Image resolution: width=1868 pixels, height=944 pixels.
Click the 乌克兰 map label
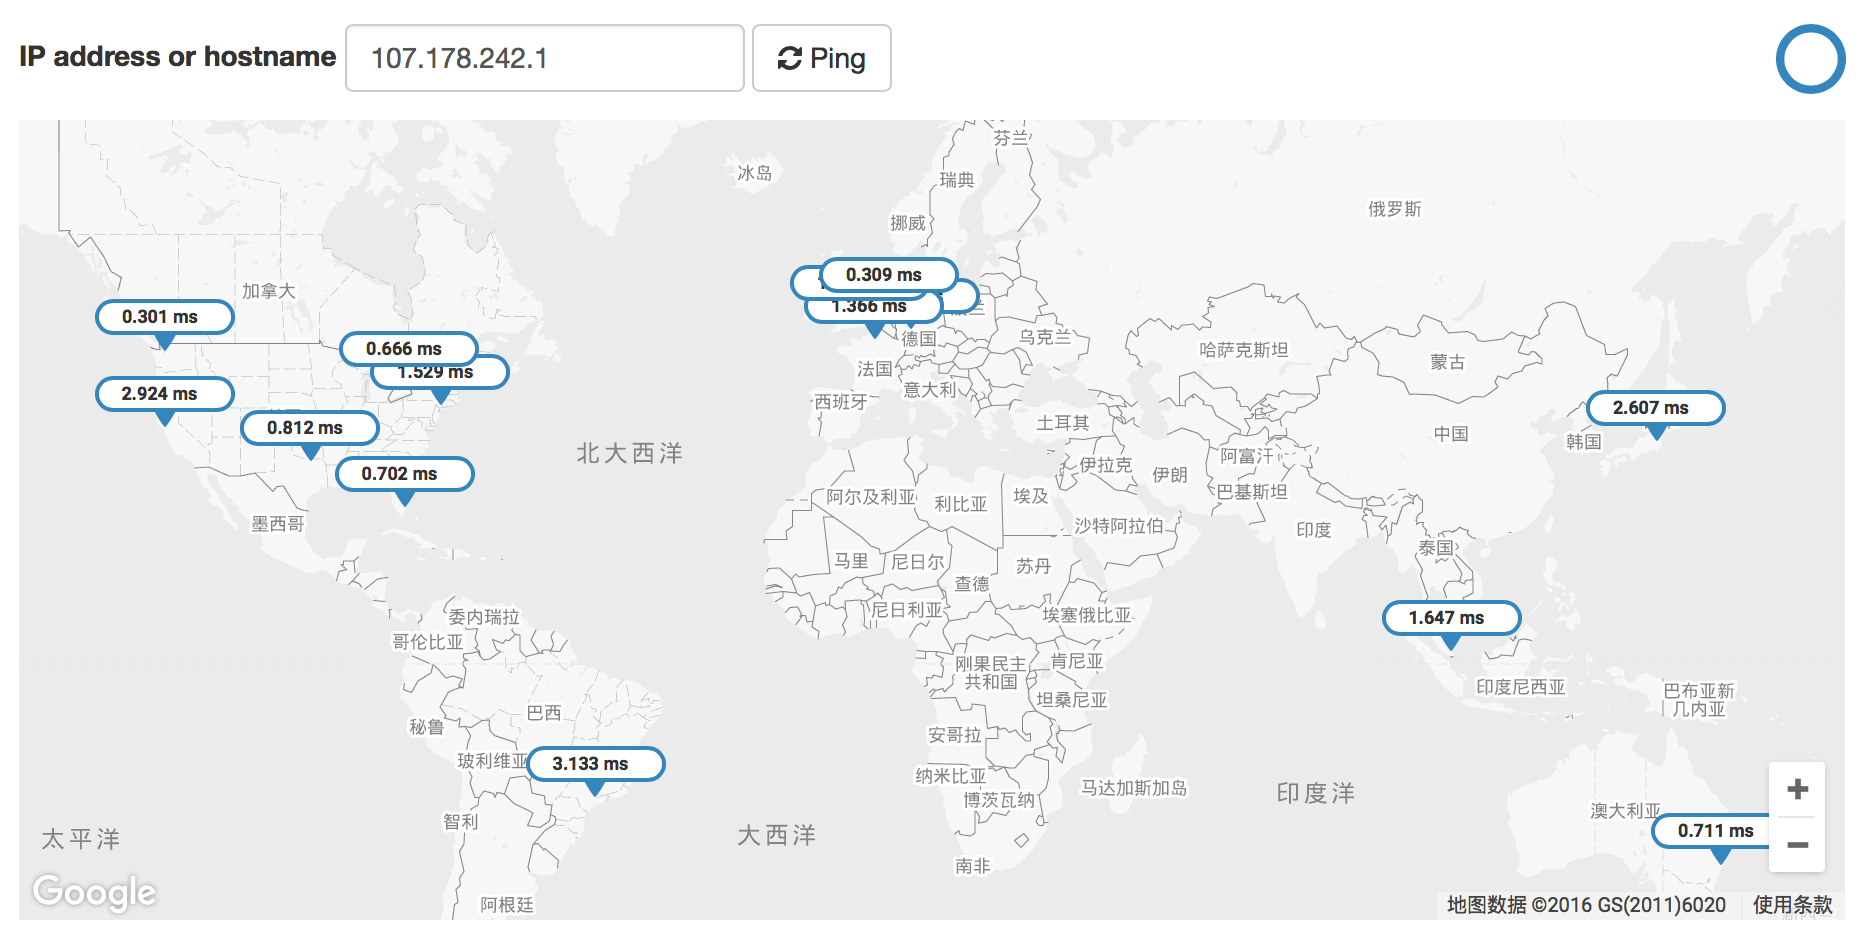1045,337
